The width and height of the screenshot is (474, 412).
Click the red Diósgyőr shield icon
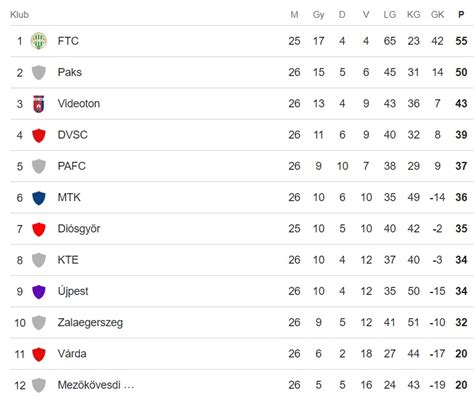pos(39,229)
